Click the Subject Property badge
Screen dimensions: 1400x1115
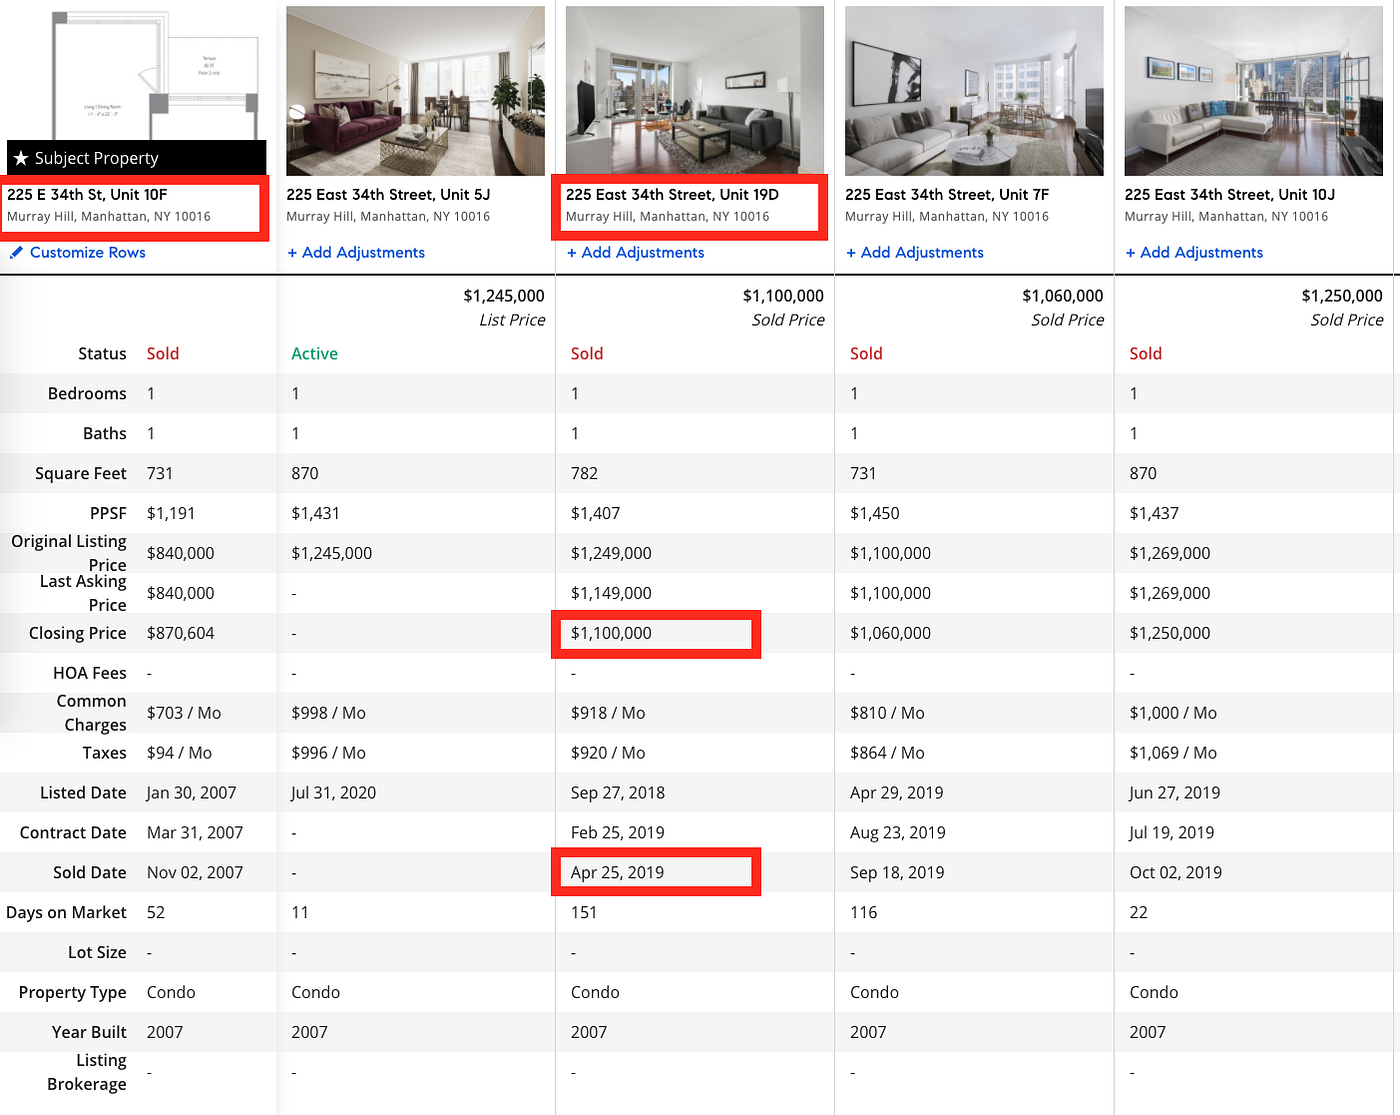tap(96, 157)
